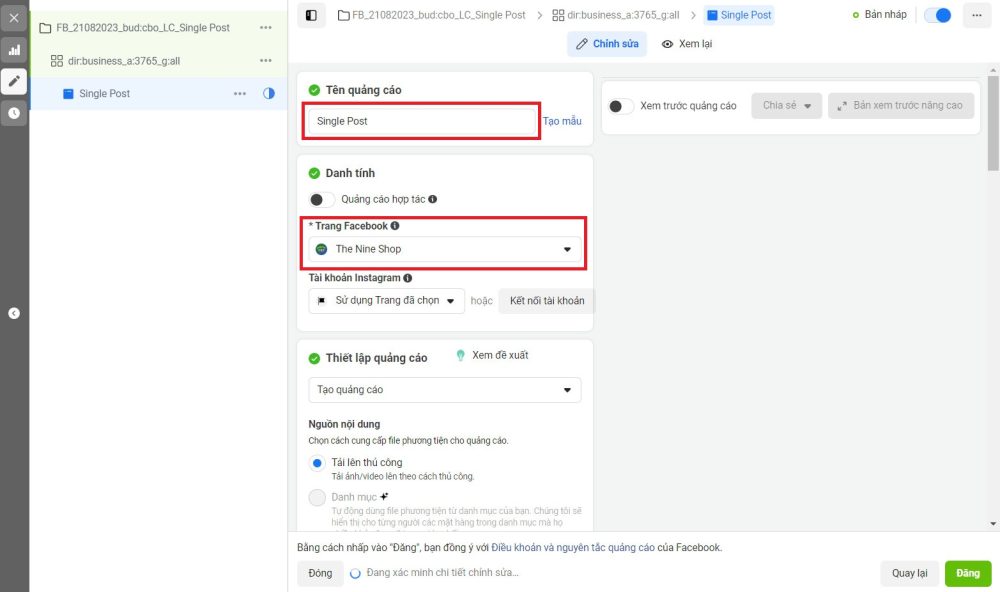Switch to Xem lại tab
This screenshot has height=592, width=1000.
tap(687, 44)
